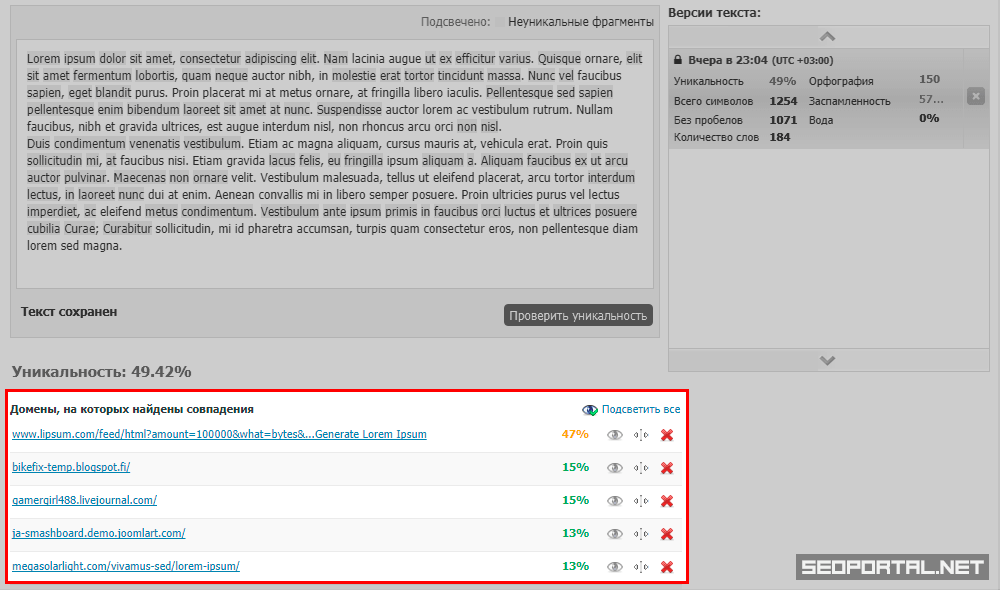Open the www.lipsum.com feed link

tap(219, 434)
